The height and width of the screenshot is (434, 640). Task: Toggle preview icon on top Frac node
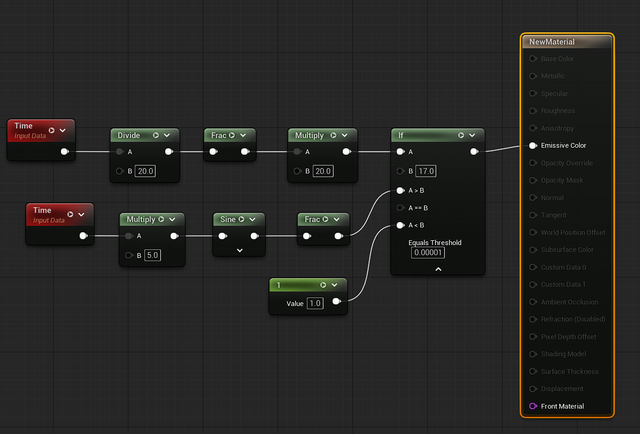pyautogui.click(x=232, y=135)
